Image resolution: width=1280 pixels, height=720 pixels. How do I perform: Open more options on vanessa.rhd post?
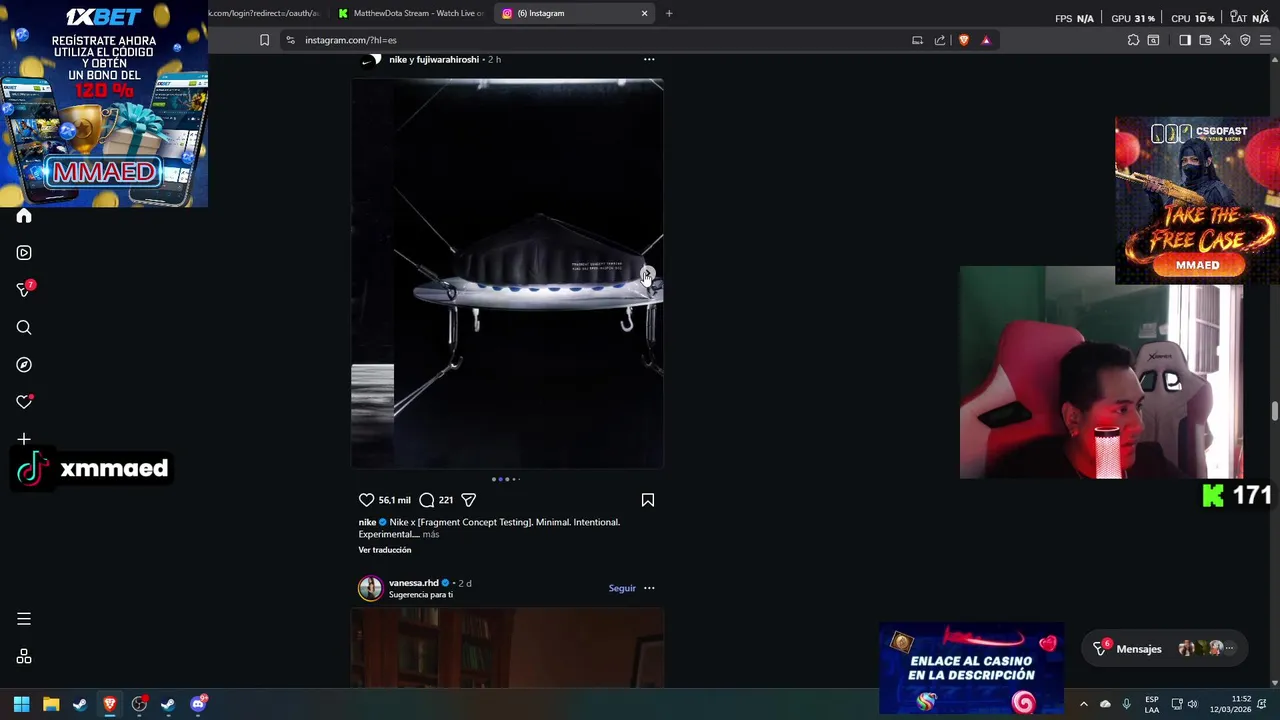649,588
